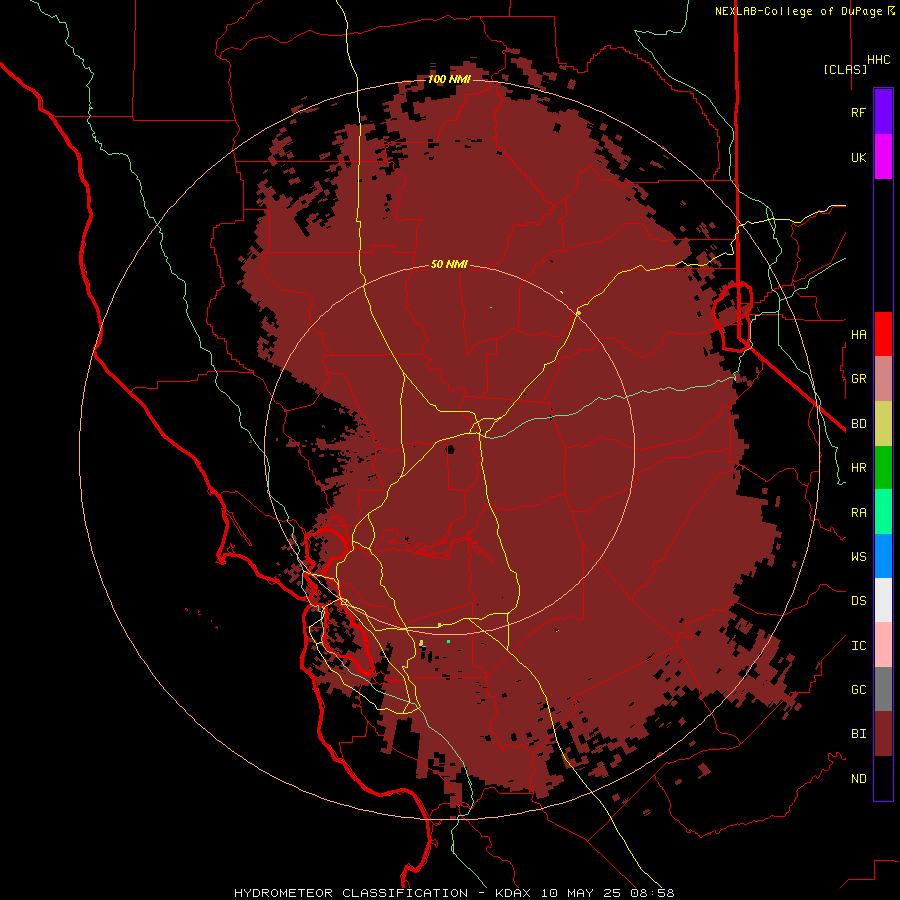Click the IC legend label
The height and width of the screenshot is (900, 900).
point(858,646)
